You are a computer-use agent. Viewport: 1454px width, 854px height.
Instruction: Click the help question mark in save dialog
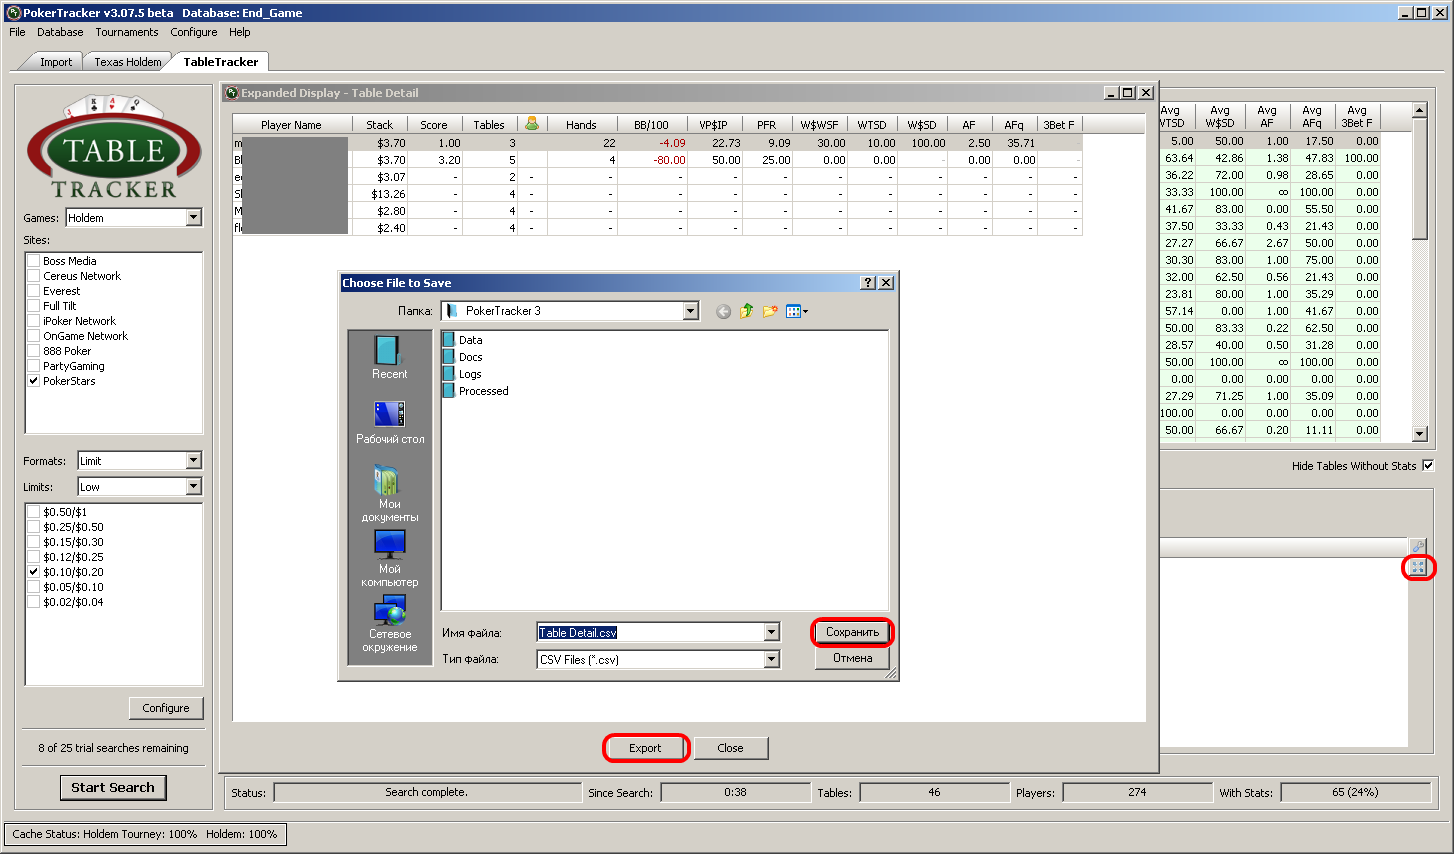868,283
